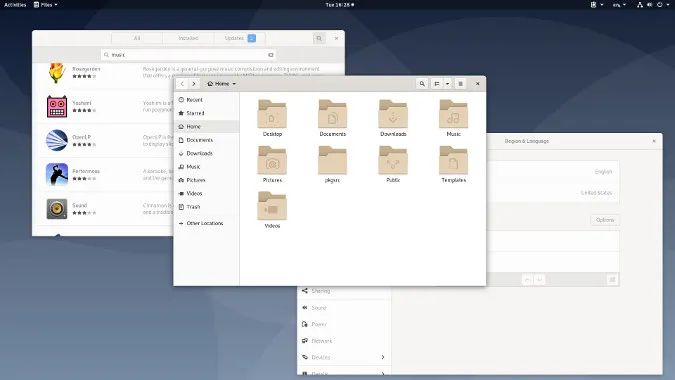Viewport: 675px width, 380px height.
Task: Open the Desktop folder
Action: pos(272,118)
